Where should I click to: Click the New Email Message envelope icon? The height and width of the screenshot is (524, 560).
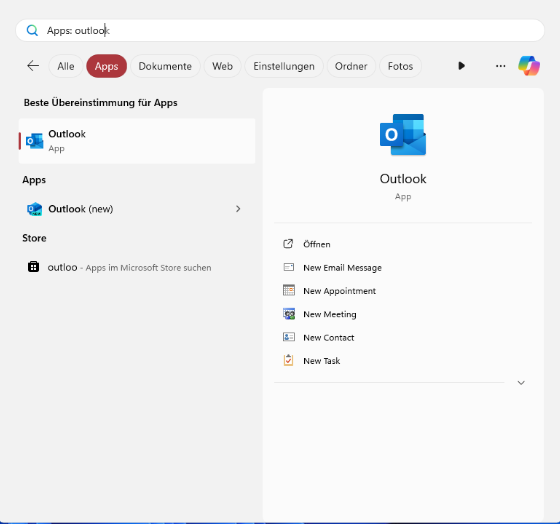tap(289, 267)
